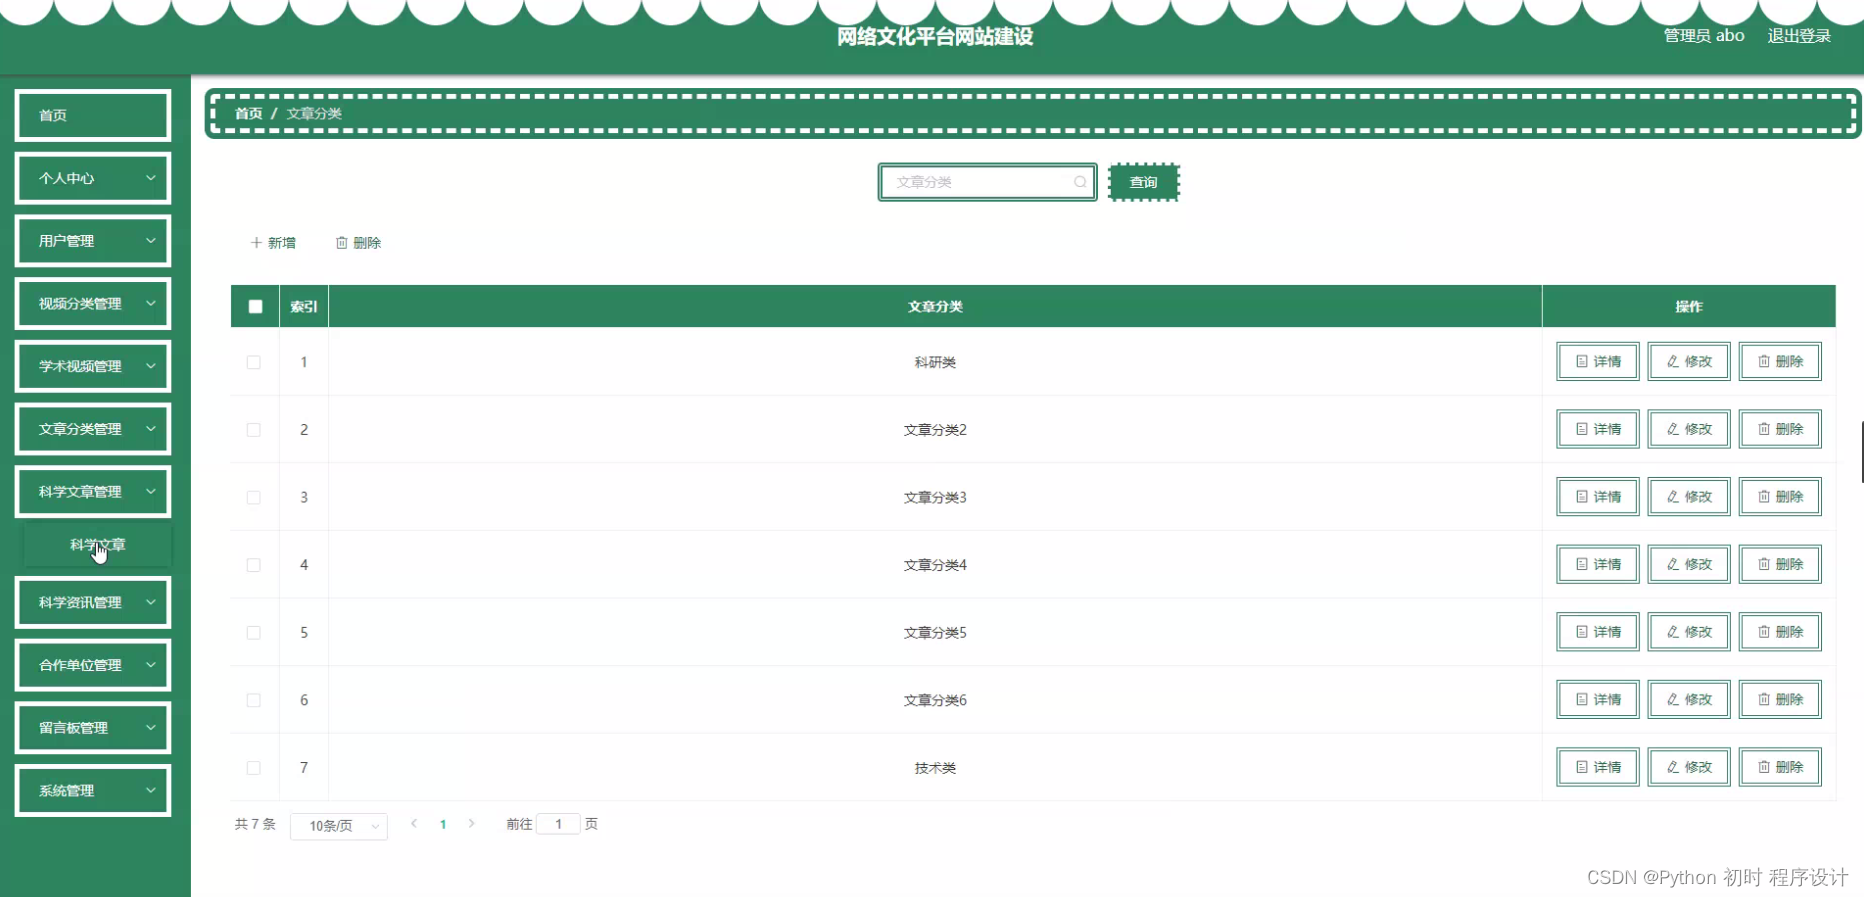The height and width of the screenshot is (897, 1864).
Task: Focus the 前往 page number input
Action: pyautogui.click(x=558, y=824)
